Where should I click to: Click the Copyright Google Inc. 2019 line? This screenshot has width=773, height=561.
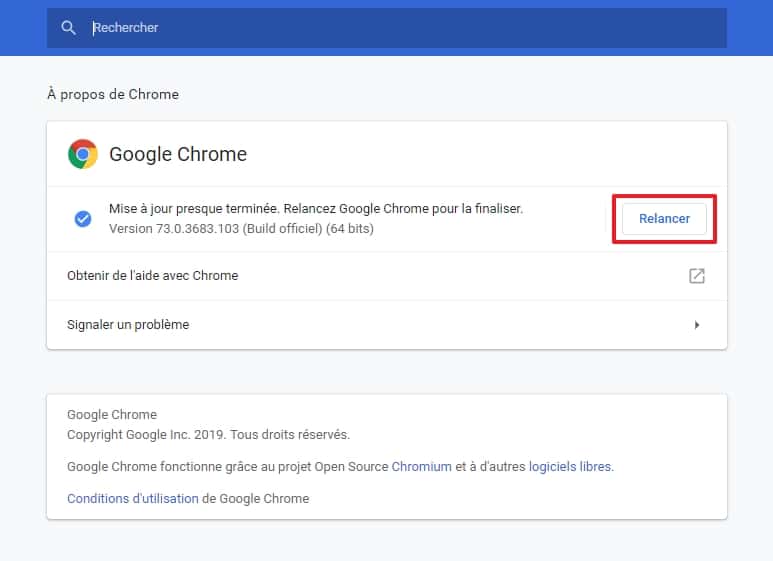pos(208,434)
